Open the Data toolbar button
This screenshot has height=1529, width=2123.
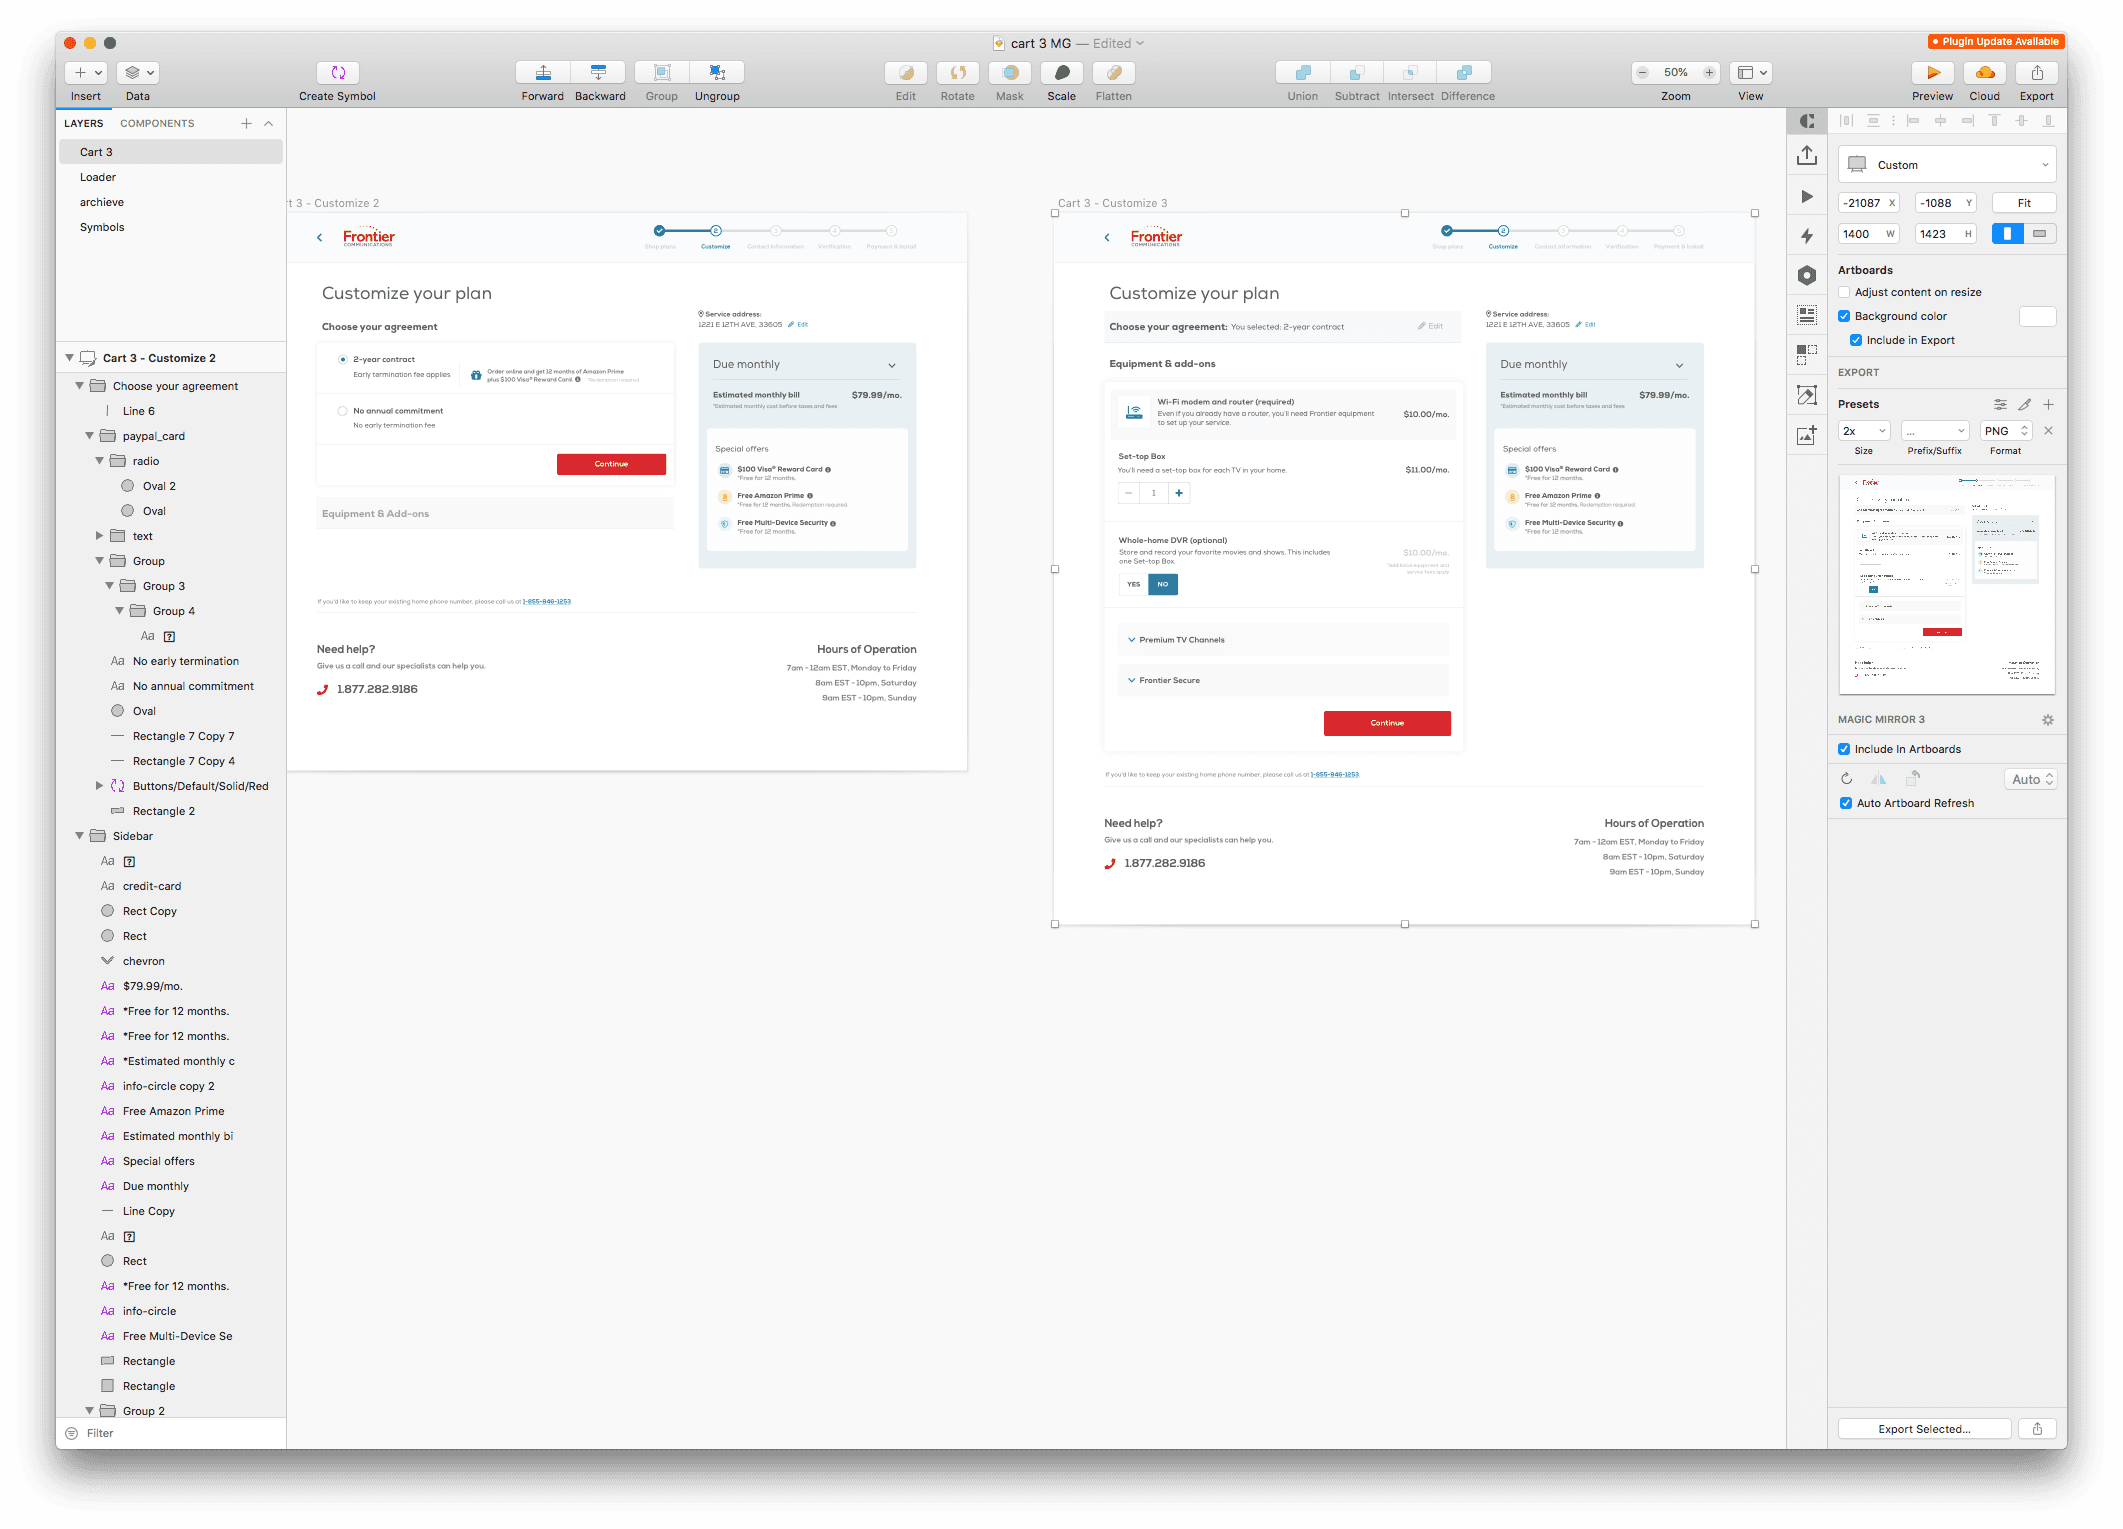pyautogui.click(x=138, y=73)
